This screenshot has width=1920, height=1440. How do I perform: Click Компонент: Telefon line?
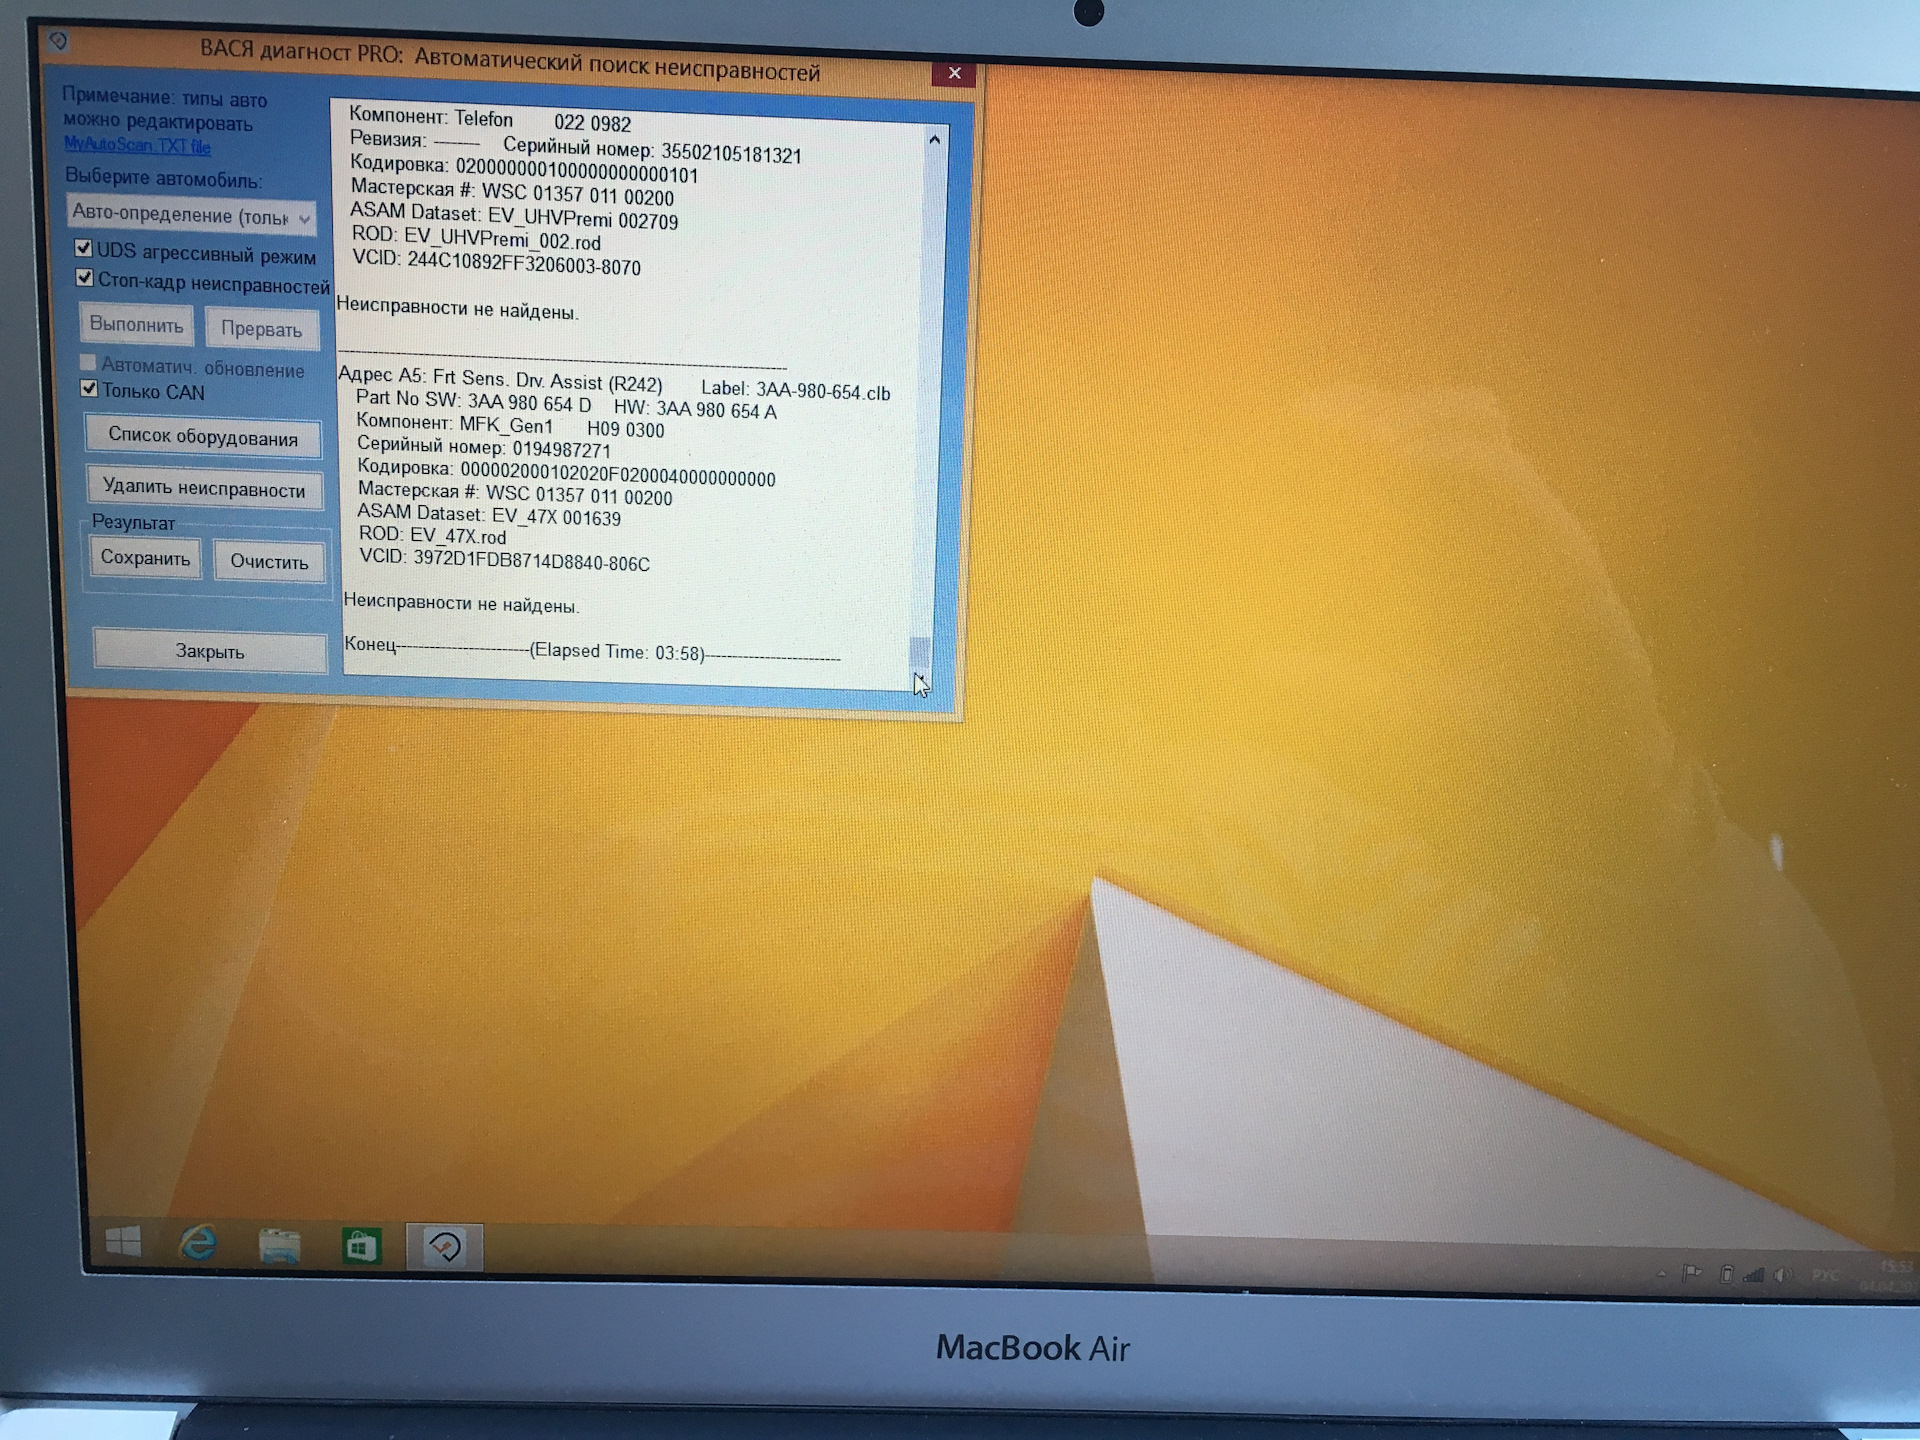[x=490, y=120]
